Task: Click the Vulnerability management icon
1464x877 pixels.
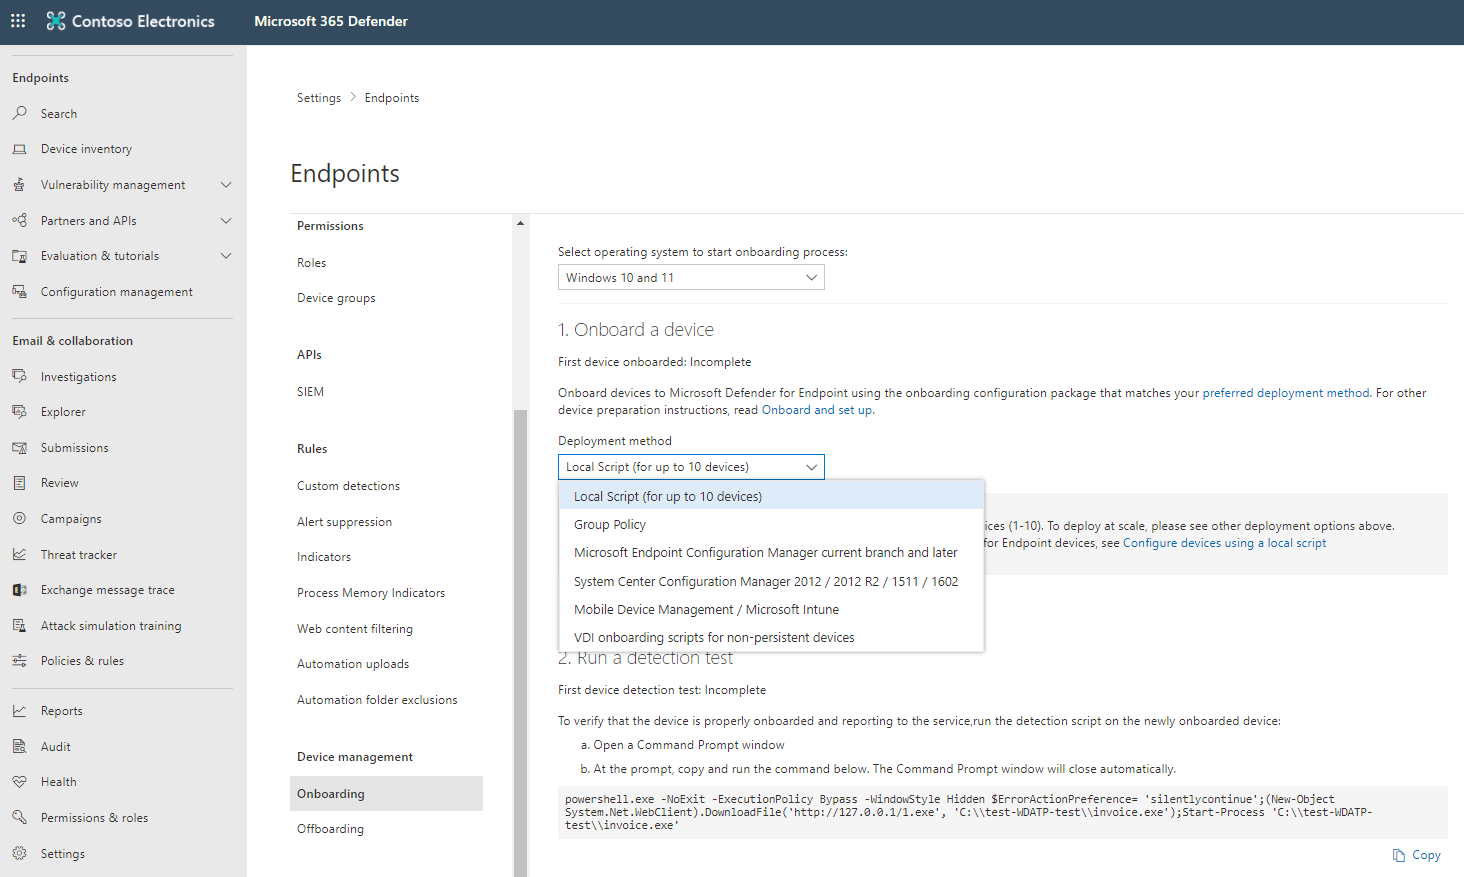Action: (x=19, y=184)
